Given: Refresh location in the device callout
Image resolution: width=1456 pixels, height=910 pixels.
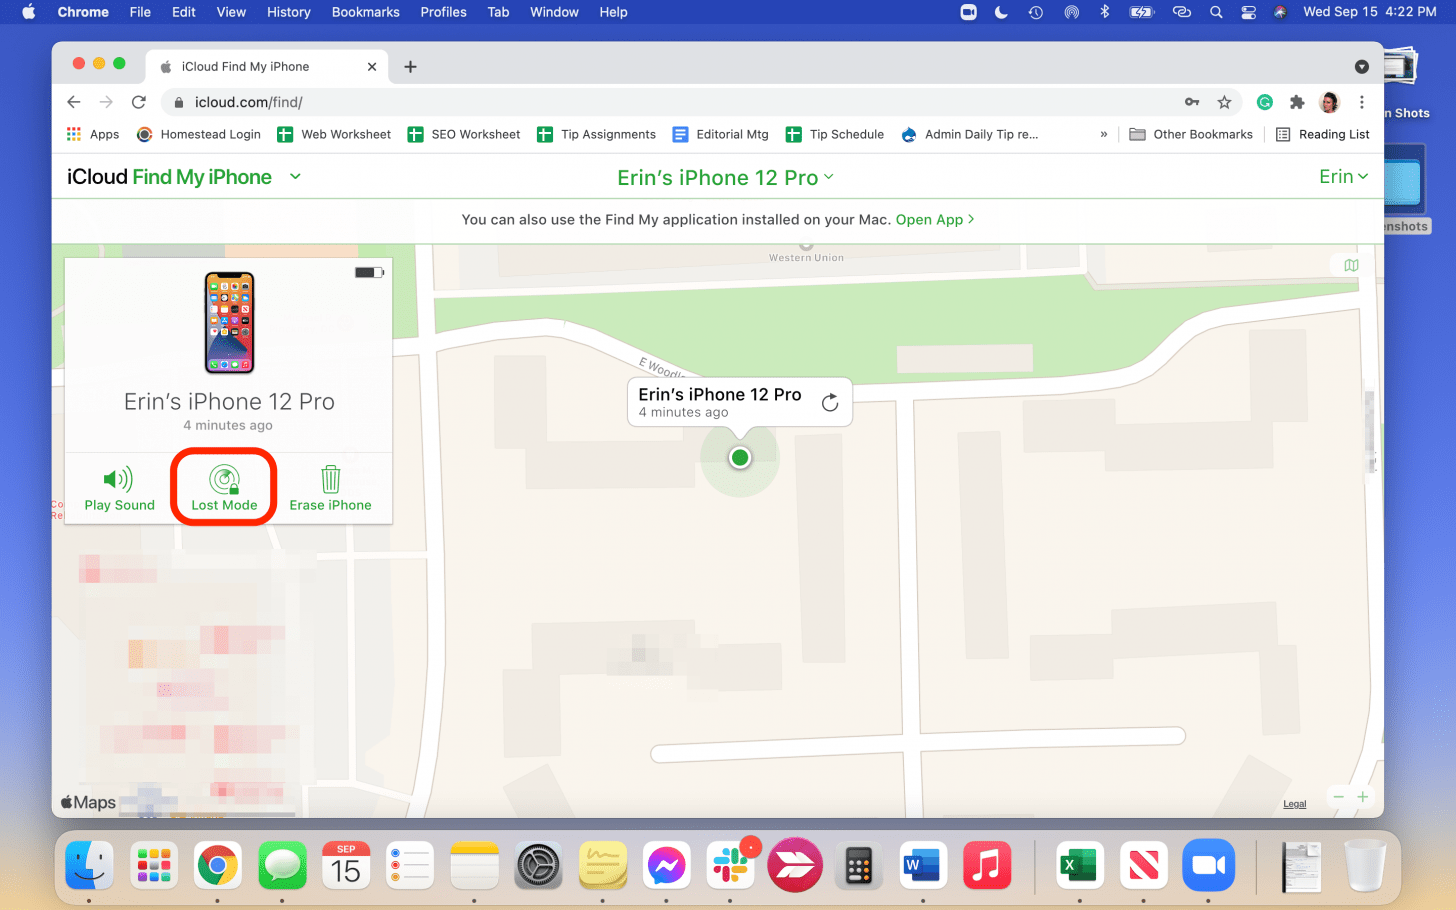Looking at the screenshot, I should point(830,402).
